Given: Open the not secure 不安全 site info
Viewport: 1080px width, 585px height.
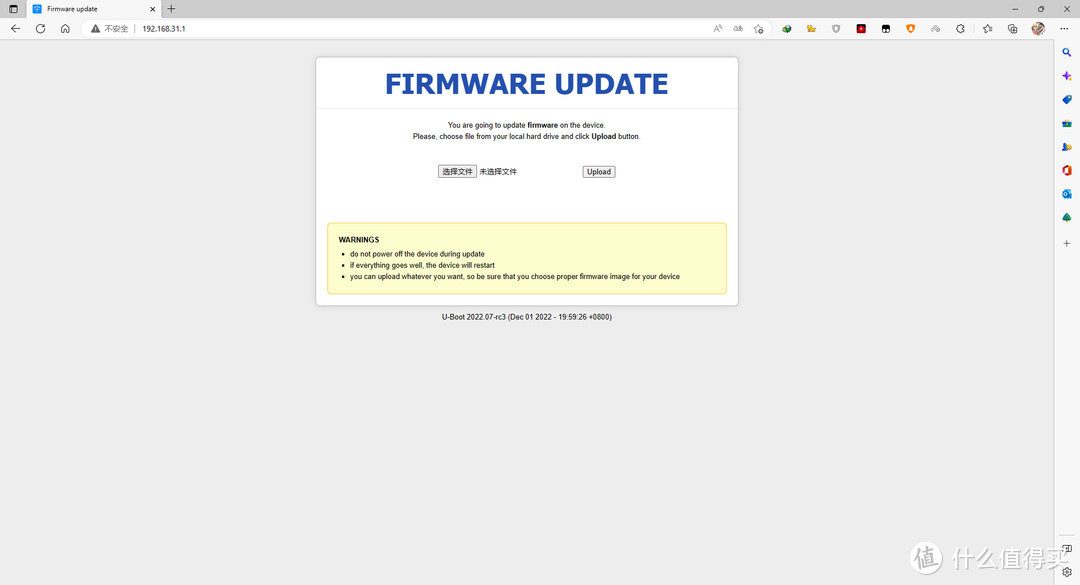Looking at the screenshot, I should pos(110,29).
